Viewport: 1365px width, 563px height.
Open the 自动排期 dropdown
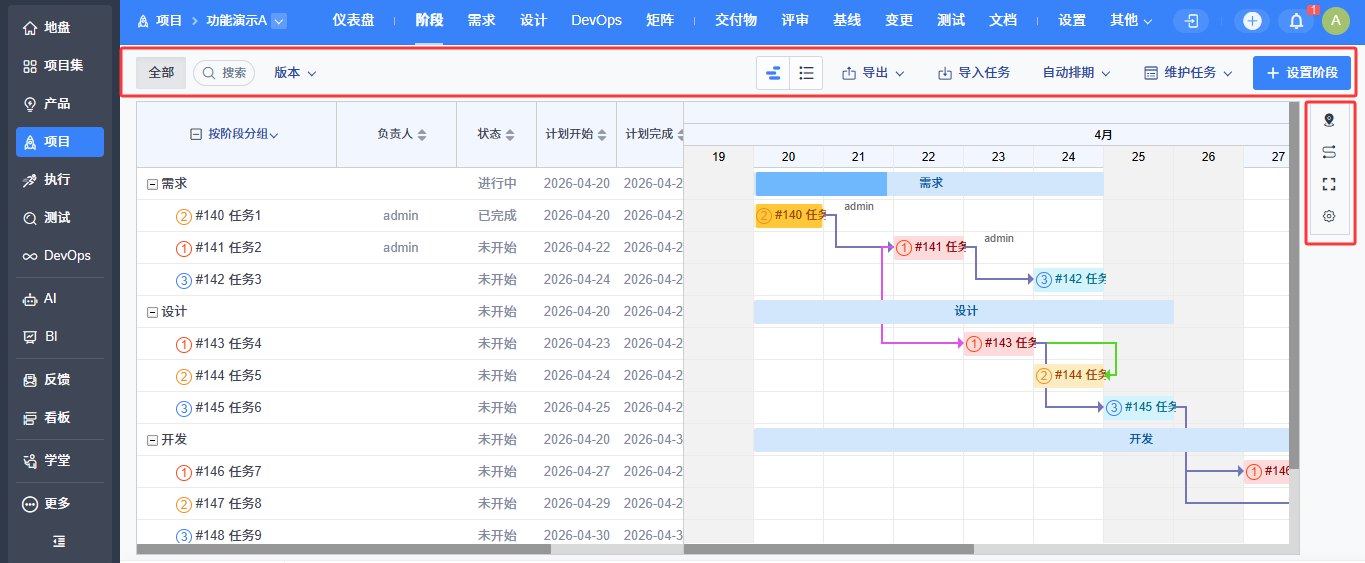[x=1075, y=73]
